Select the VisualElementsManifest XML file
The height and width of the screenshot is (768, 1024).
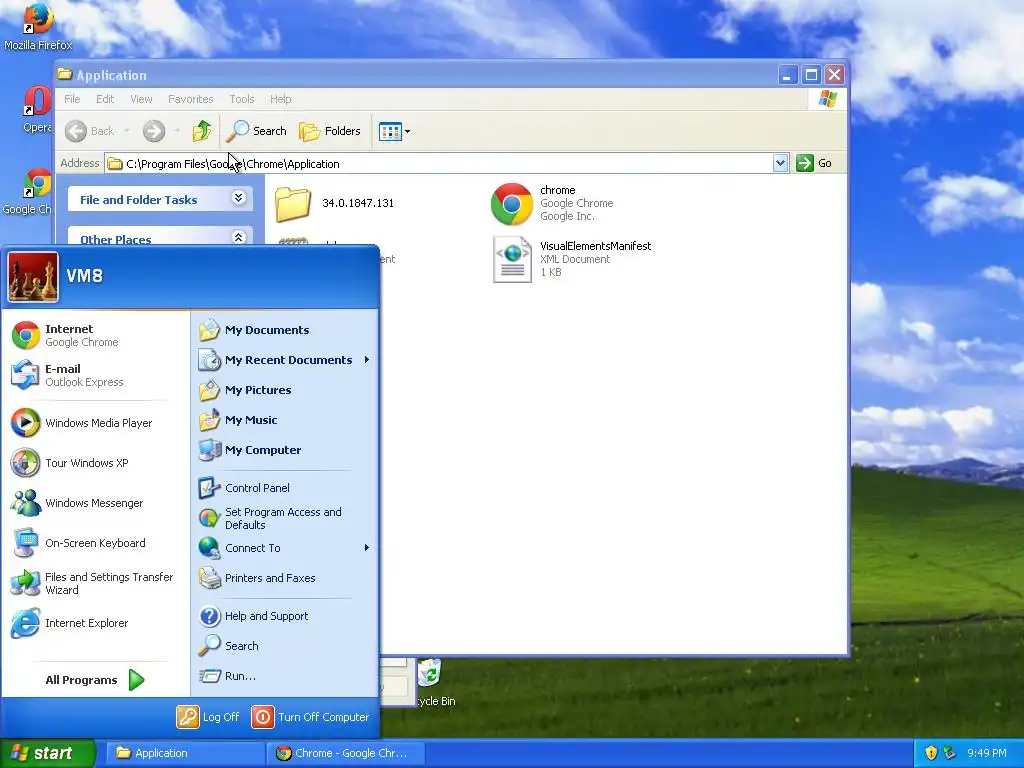[x=571, y=259]
